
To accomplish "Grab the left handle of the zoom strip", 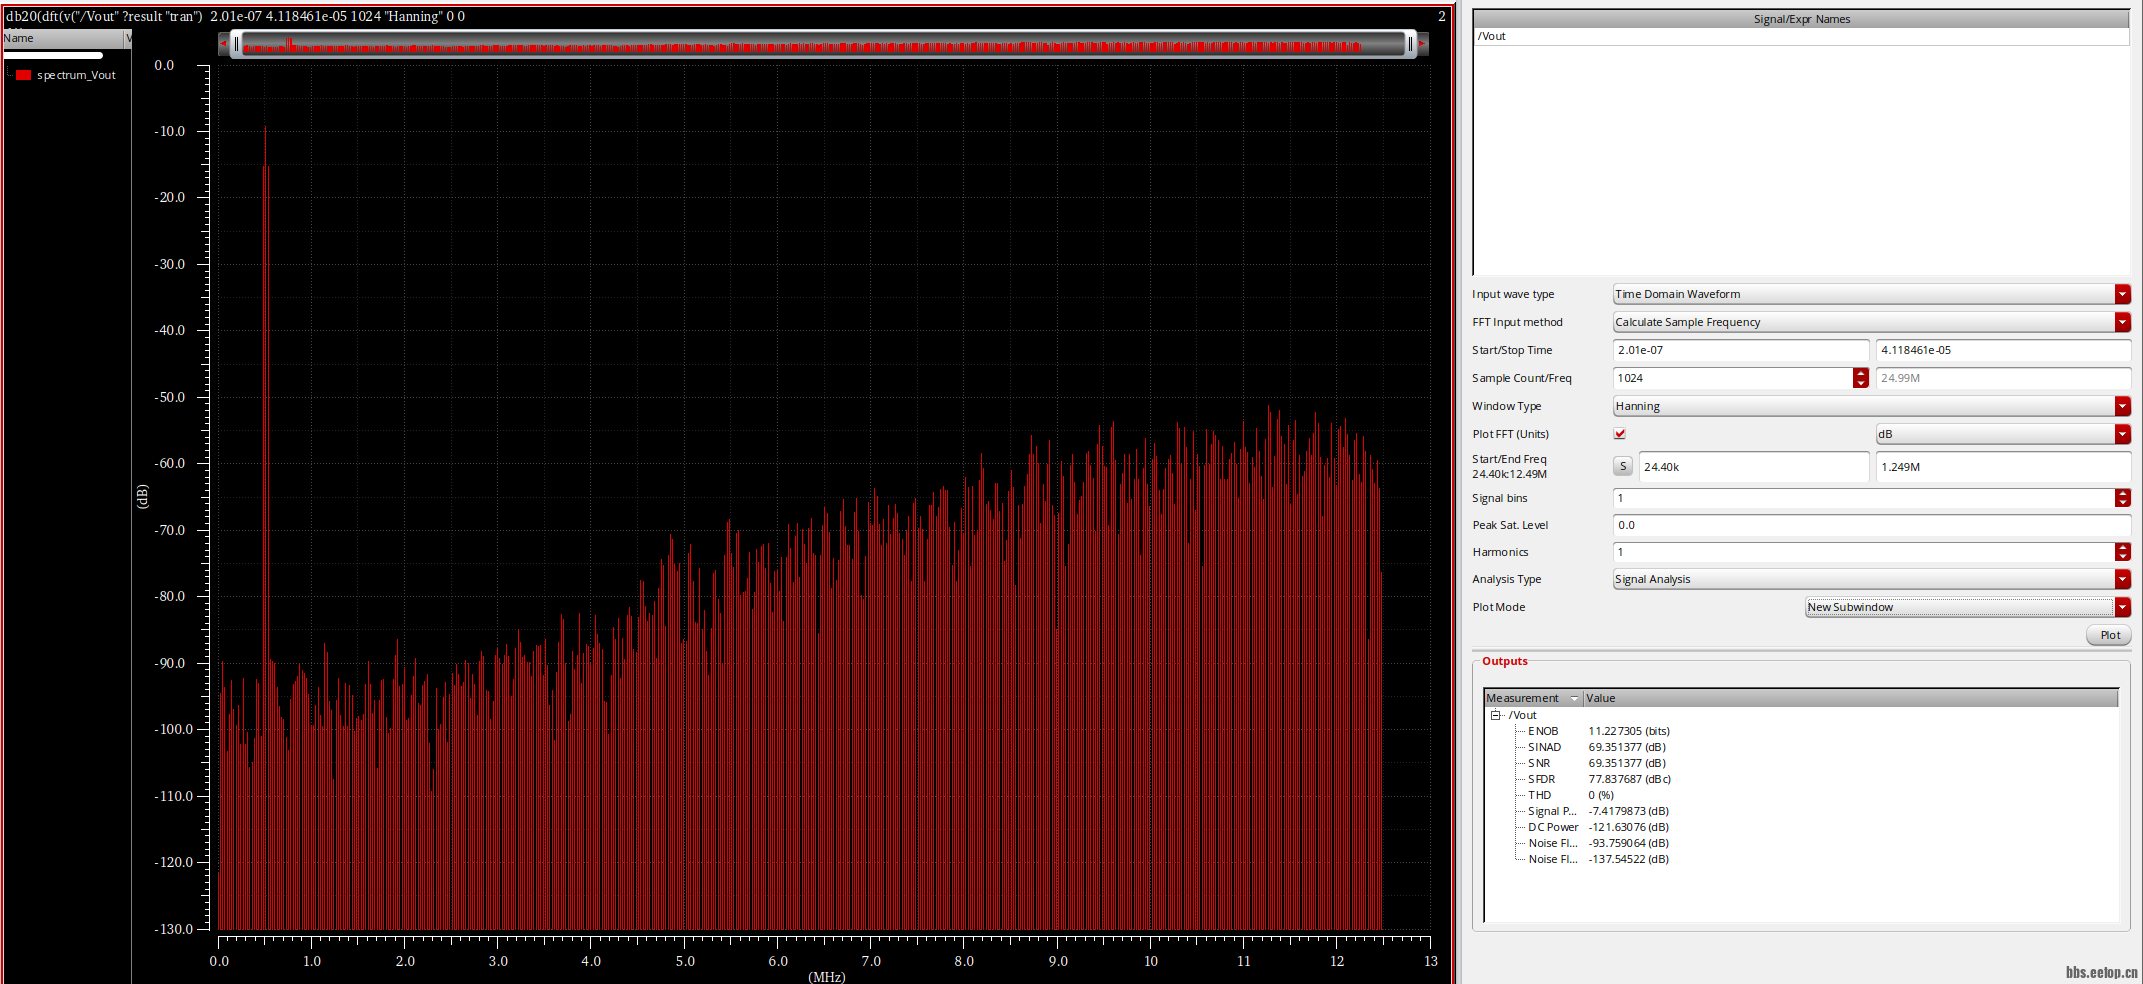I will point(236,43).
